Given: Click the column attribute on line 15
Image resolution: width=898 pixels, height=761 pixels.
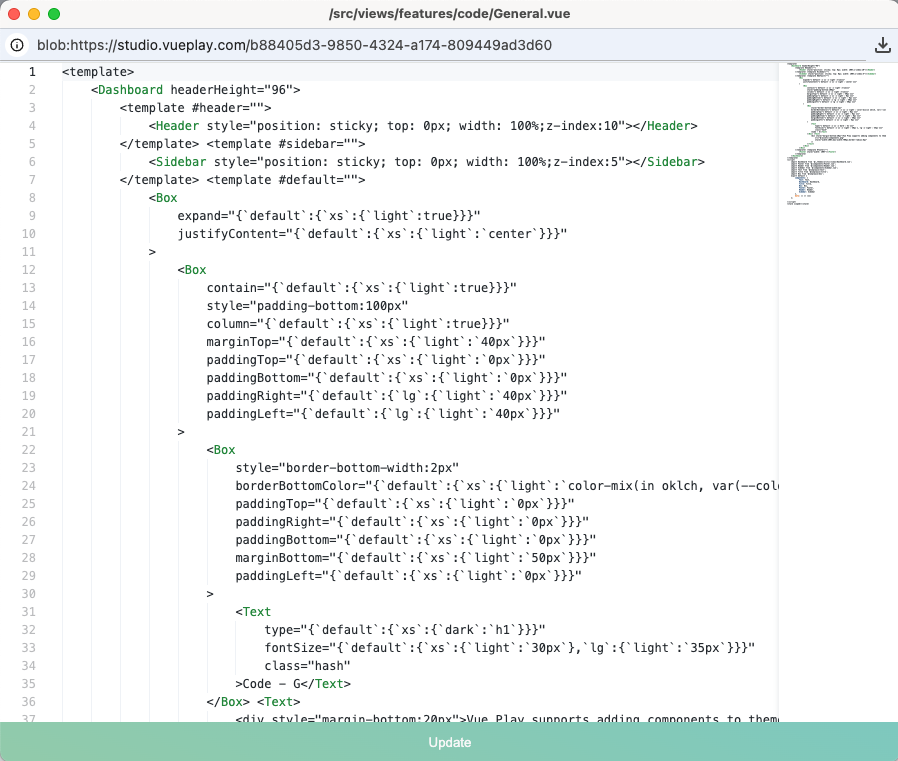Looking at the screenshot, I should [x=358, y=324].
